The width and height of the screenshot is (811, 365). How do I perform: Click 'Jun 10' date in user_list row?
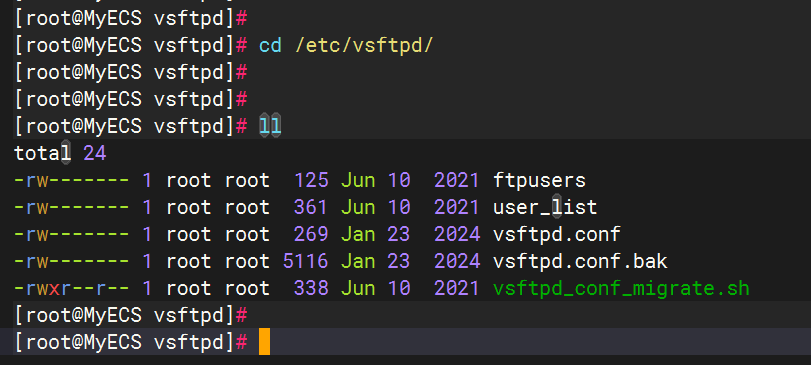click(x=376, y=207)
